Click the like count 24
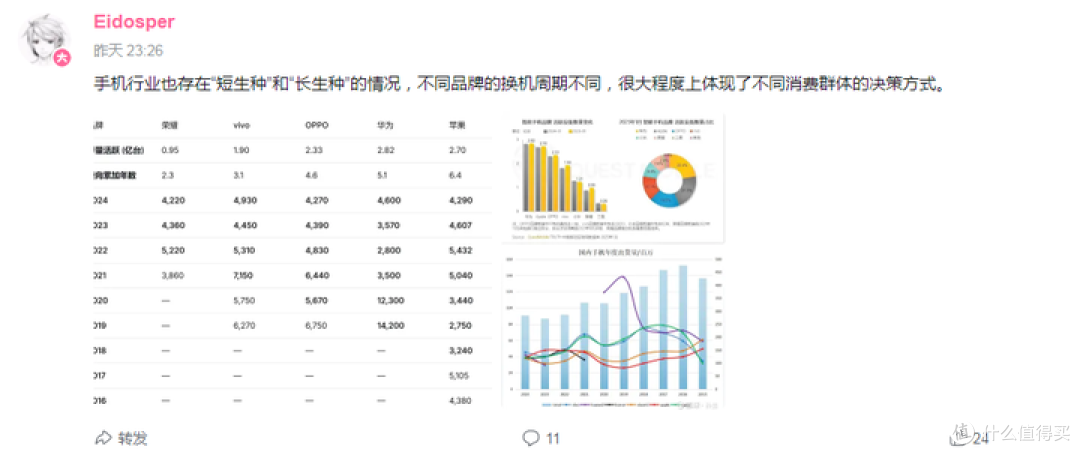The width and height of the screenshot is (1080, 455). coord(980,438)
